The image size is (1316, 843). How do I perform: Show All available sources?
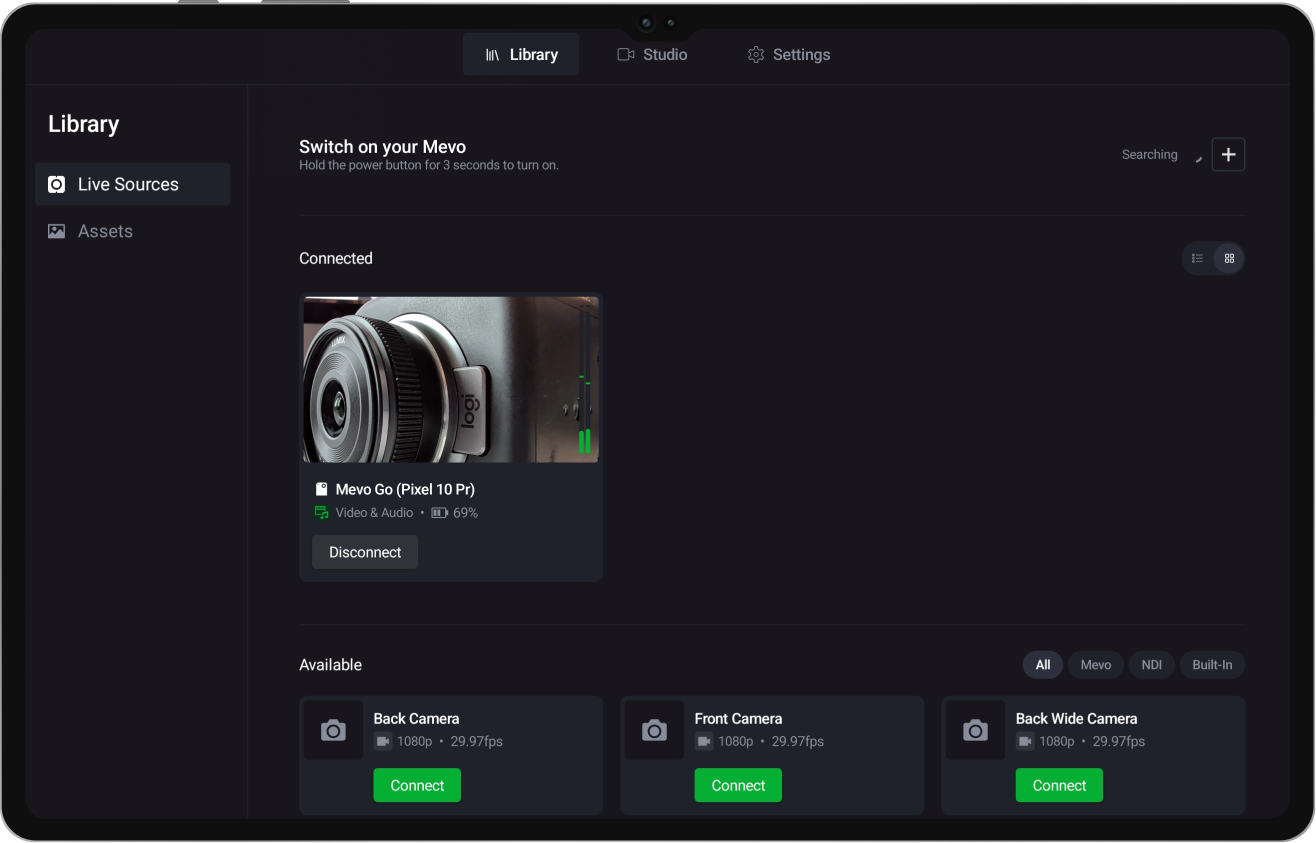pos(1043,665)
